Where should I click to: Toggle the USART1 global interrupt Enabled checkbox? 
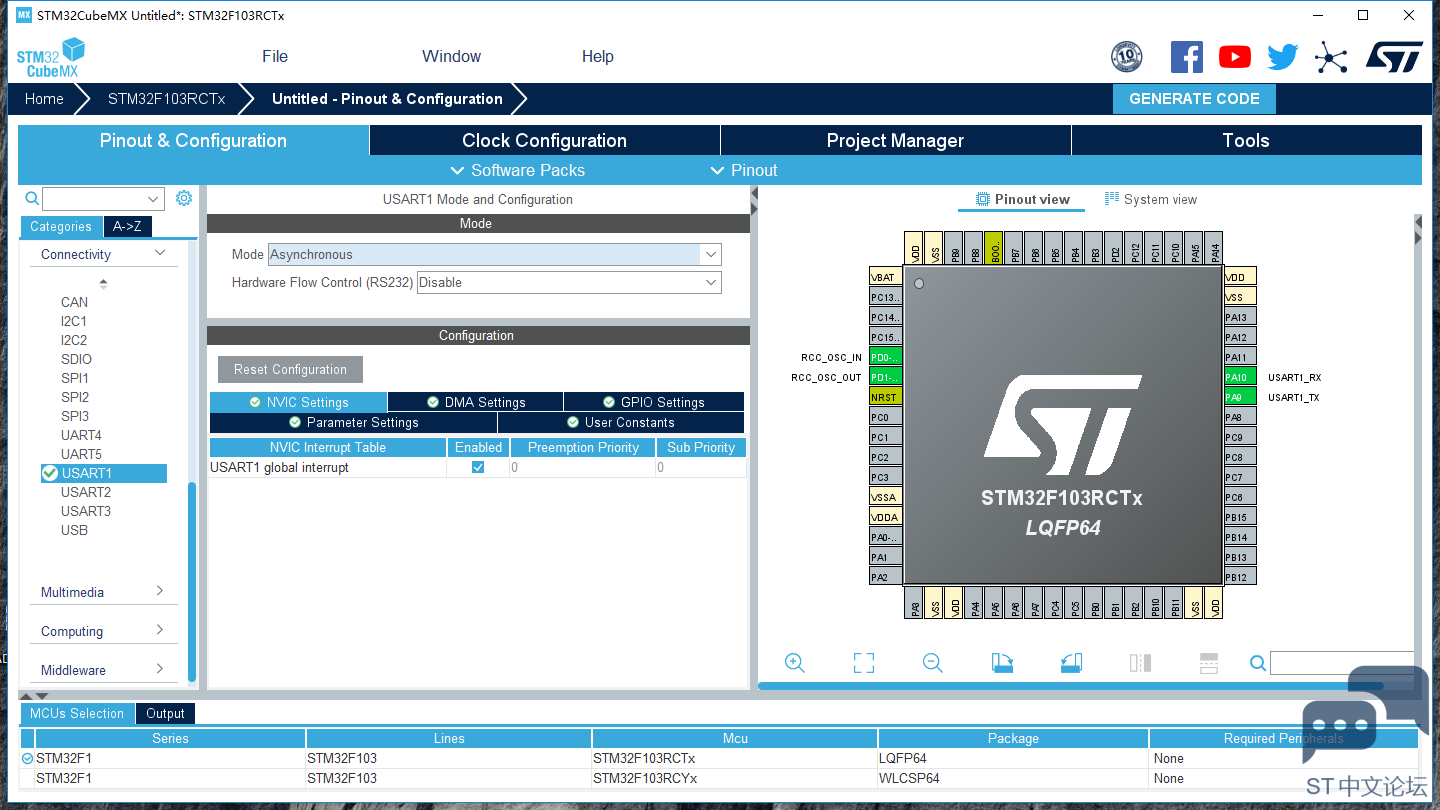[x=478, y=467]
